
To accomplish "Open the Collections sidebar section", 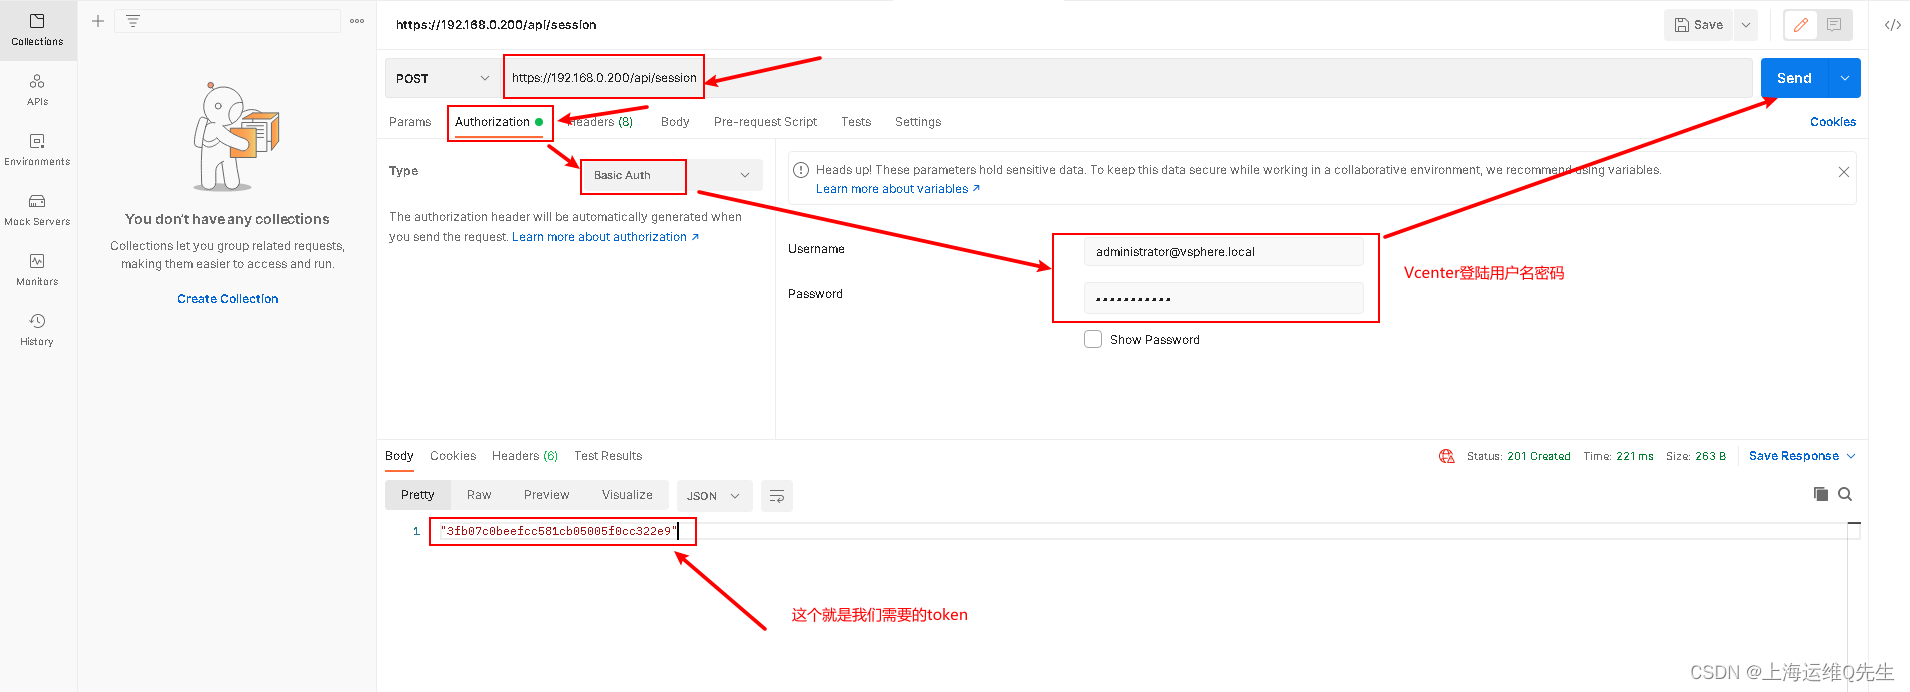I will click(x=37, y=30).
